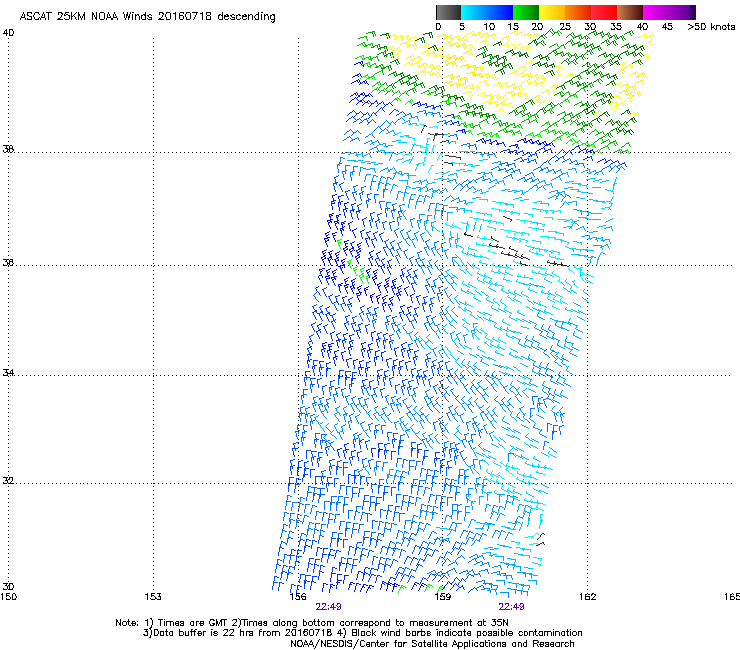Viewport: 740px width, 650px height.
Task: Select the brown 35-40 knots color bar segment
Action: click(630, 12)
